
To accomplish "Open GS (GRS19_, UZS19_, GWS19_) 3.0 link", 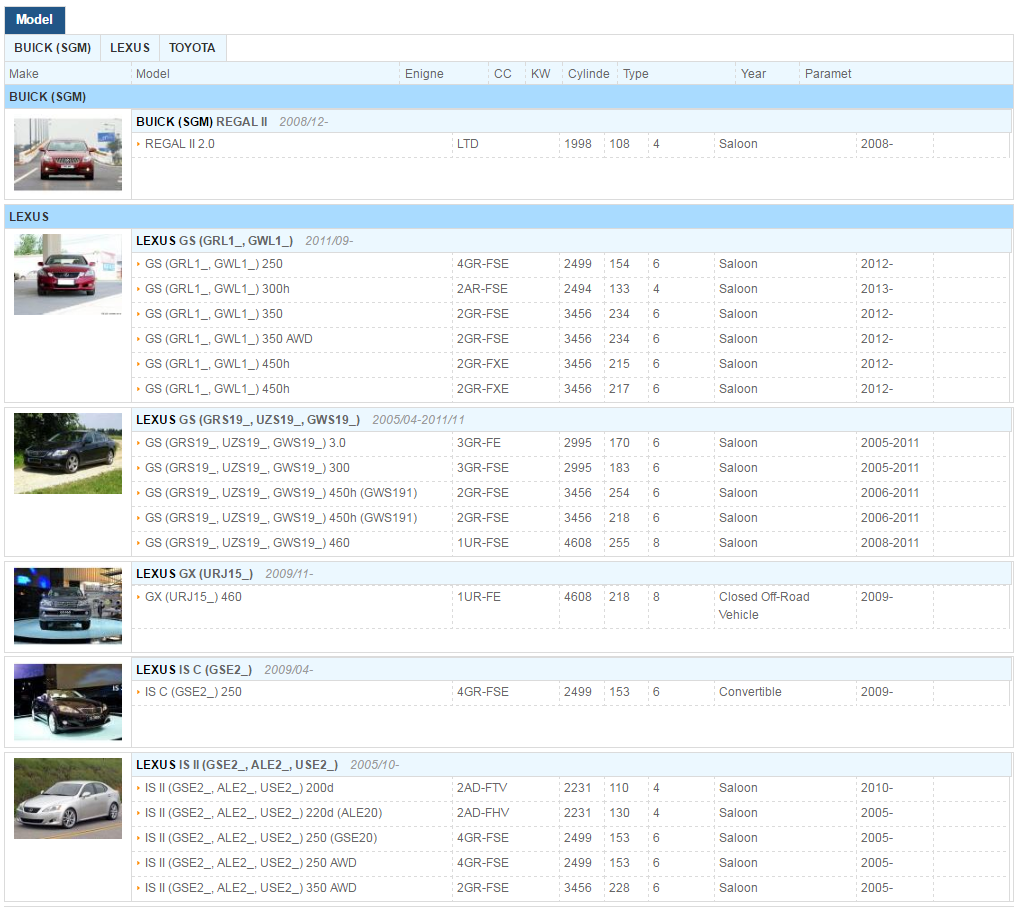I will (245, 443).
